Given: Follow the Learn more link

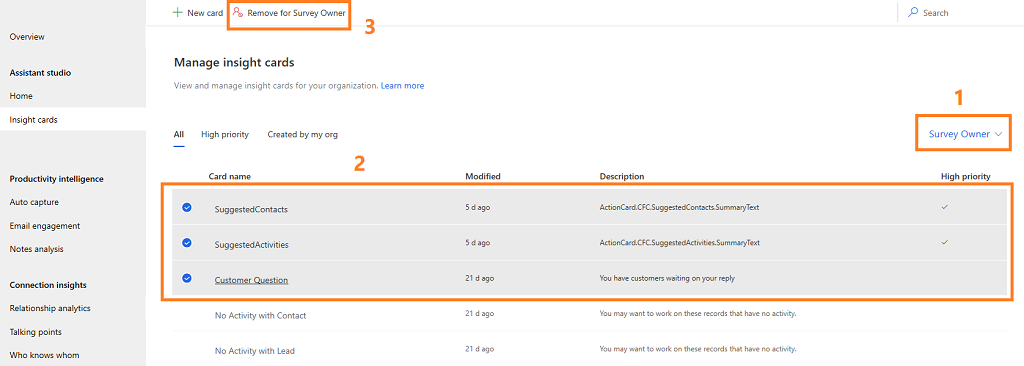Looking at the screenshot, I should click(402, 86).
